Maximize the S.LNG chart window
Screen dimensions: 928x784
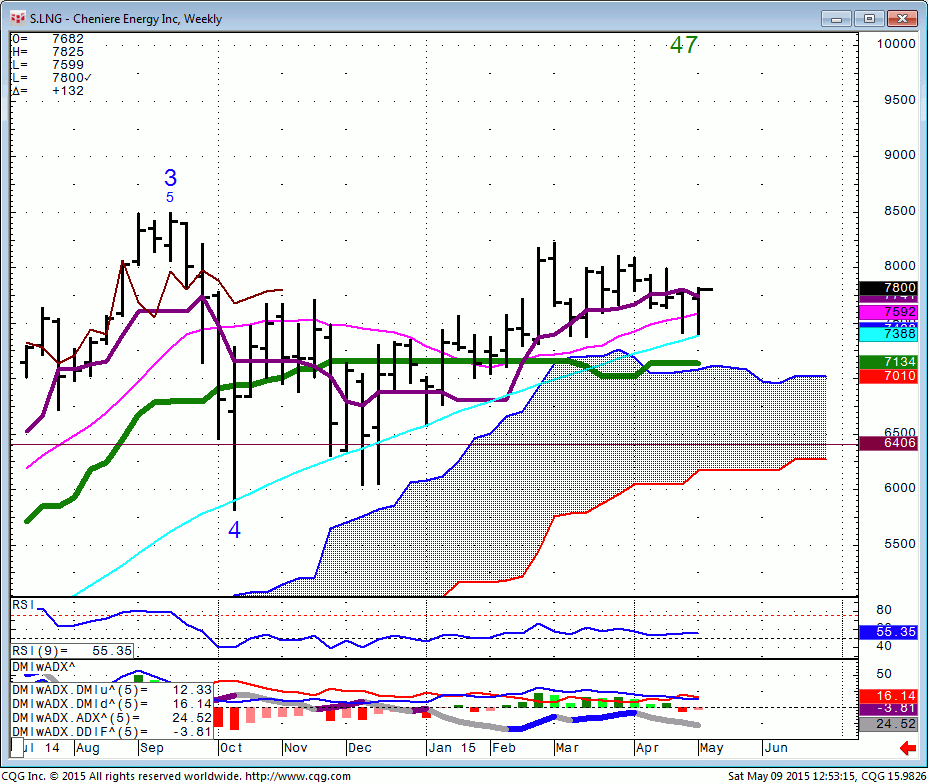pyautogui.click(x=869, y=19)
